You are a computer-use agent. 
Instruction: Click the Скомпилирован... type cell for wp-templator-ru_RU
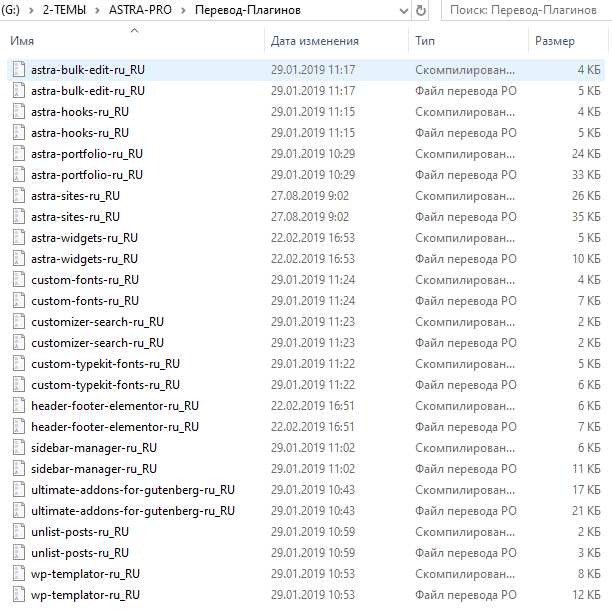pyautogui.click(x=465, y=574)
